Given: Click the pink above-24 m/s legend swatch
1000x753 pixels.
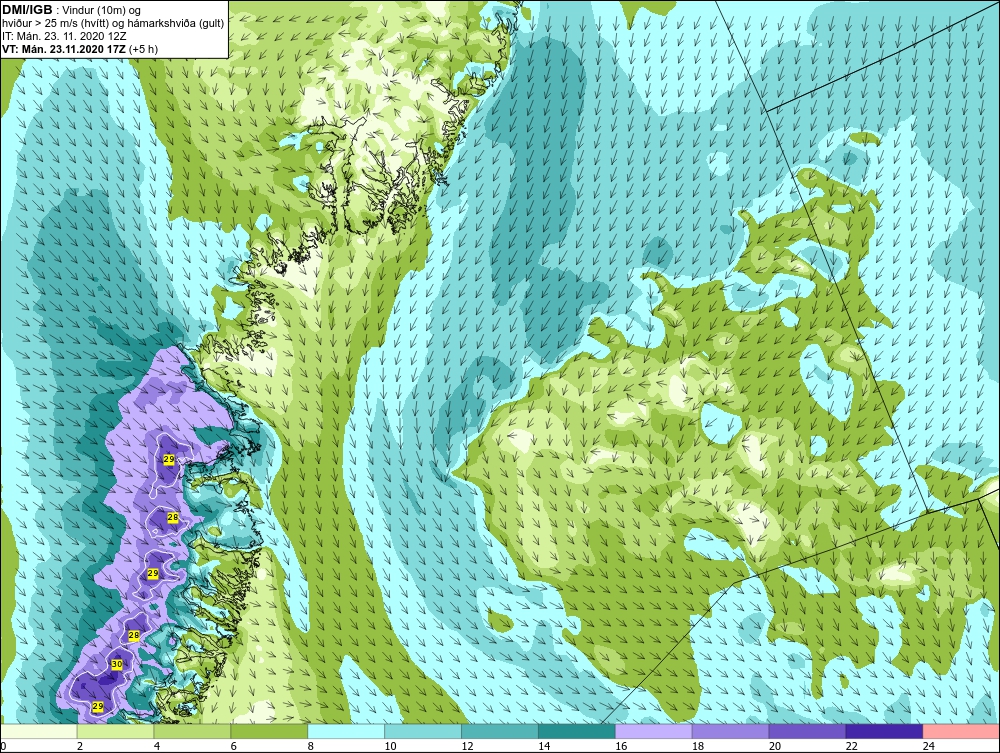Looking at the screenshot, I should coord(960,731).
